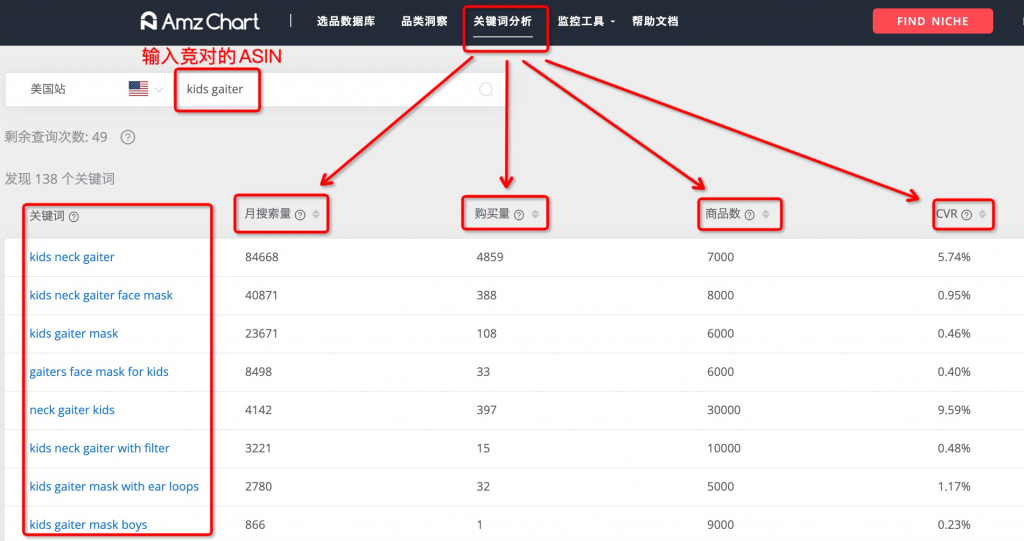Click search volume value 3221
The width and height of the screenshot is (1024, 541).
258,448
